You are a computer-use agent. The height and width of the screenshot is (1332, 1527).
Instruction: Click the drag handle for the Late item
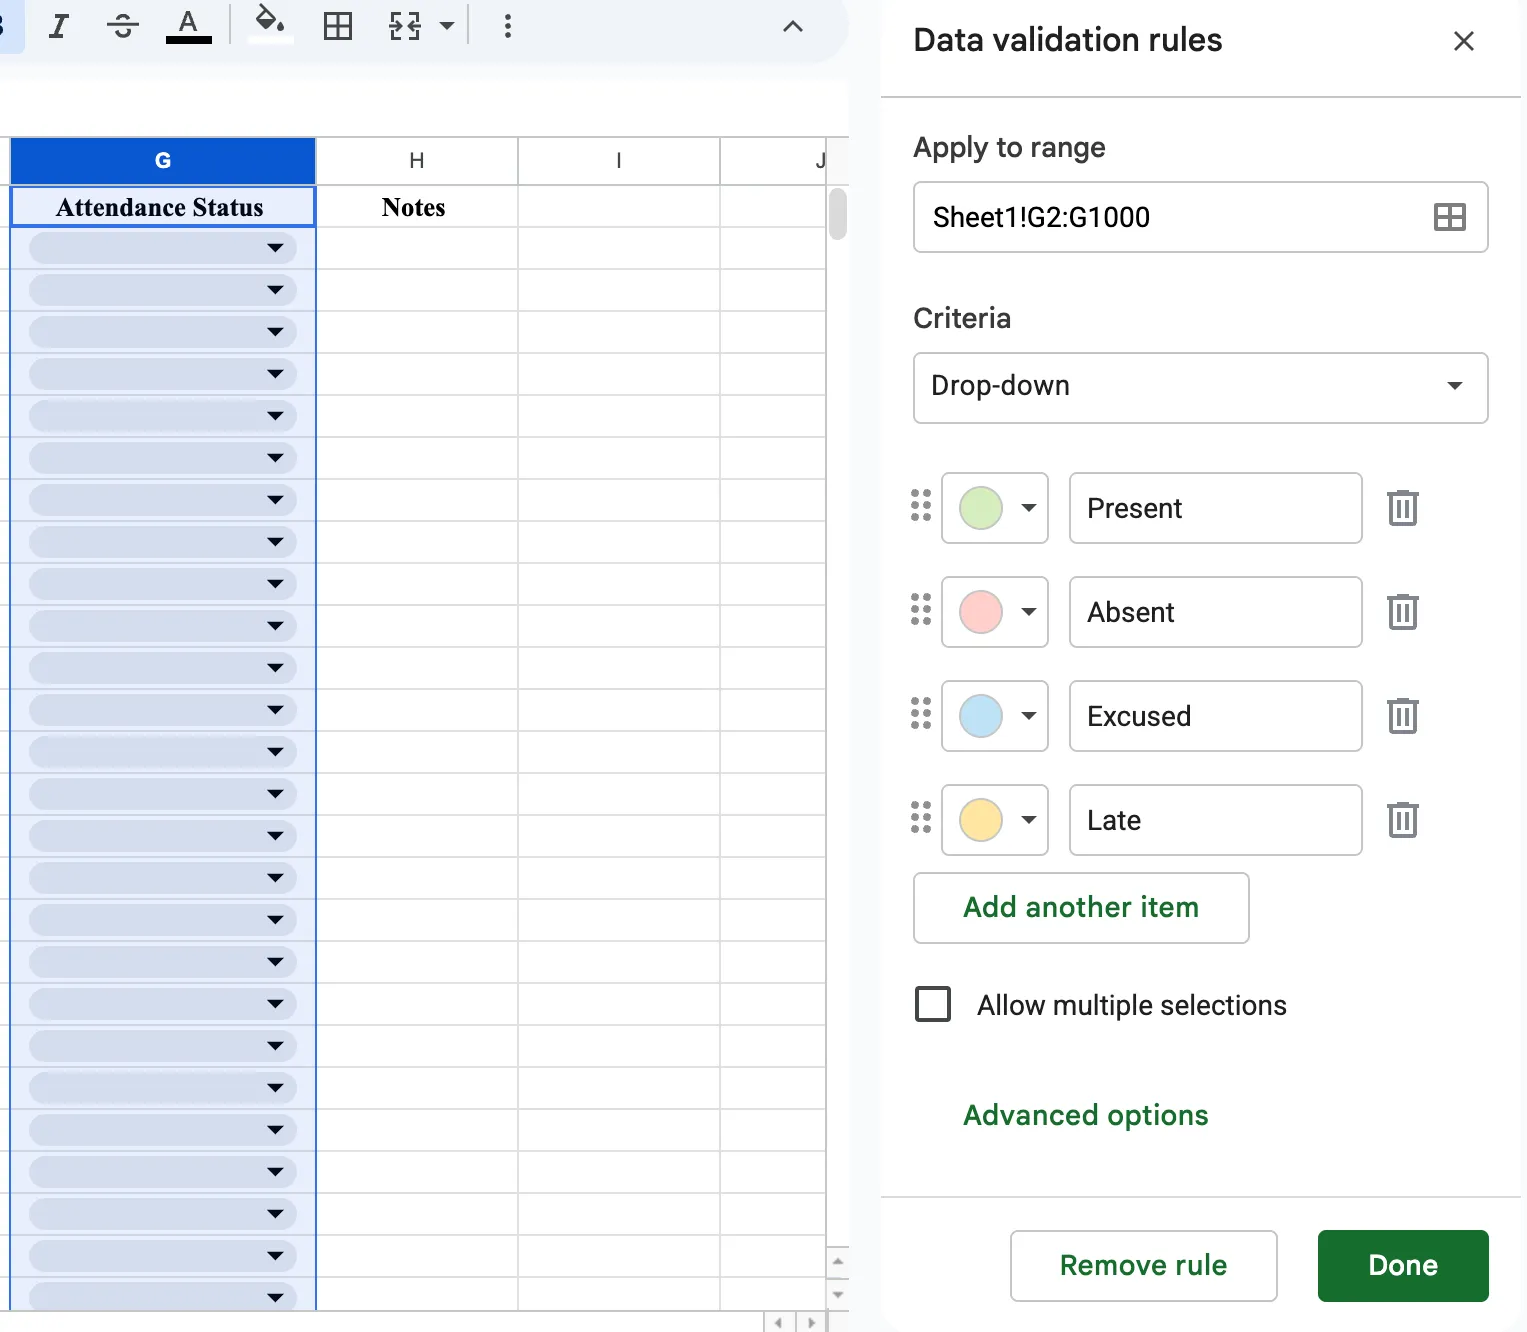921,818
